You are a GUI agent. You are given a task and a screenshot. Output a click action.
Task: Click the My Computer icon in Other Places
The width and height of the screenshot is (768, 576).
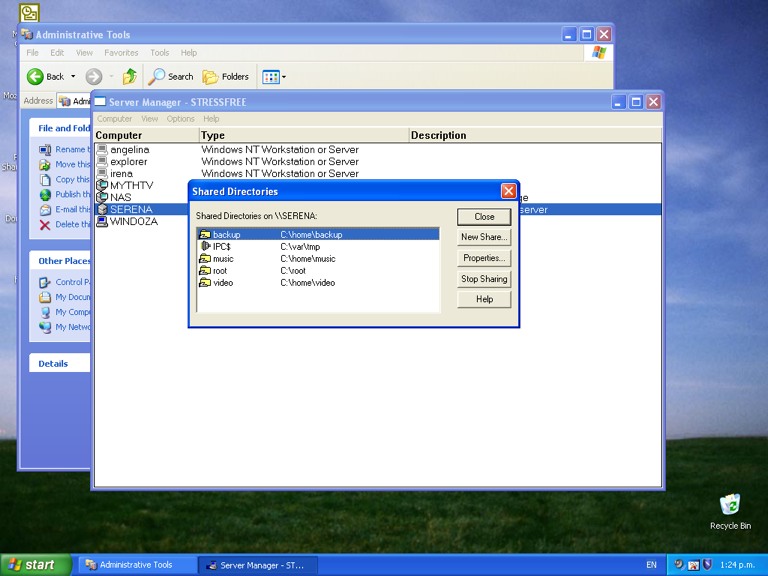45,312
